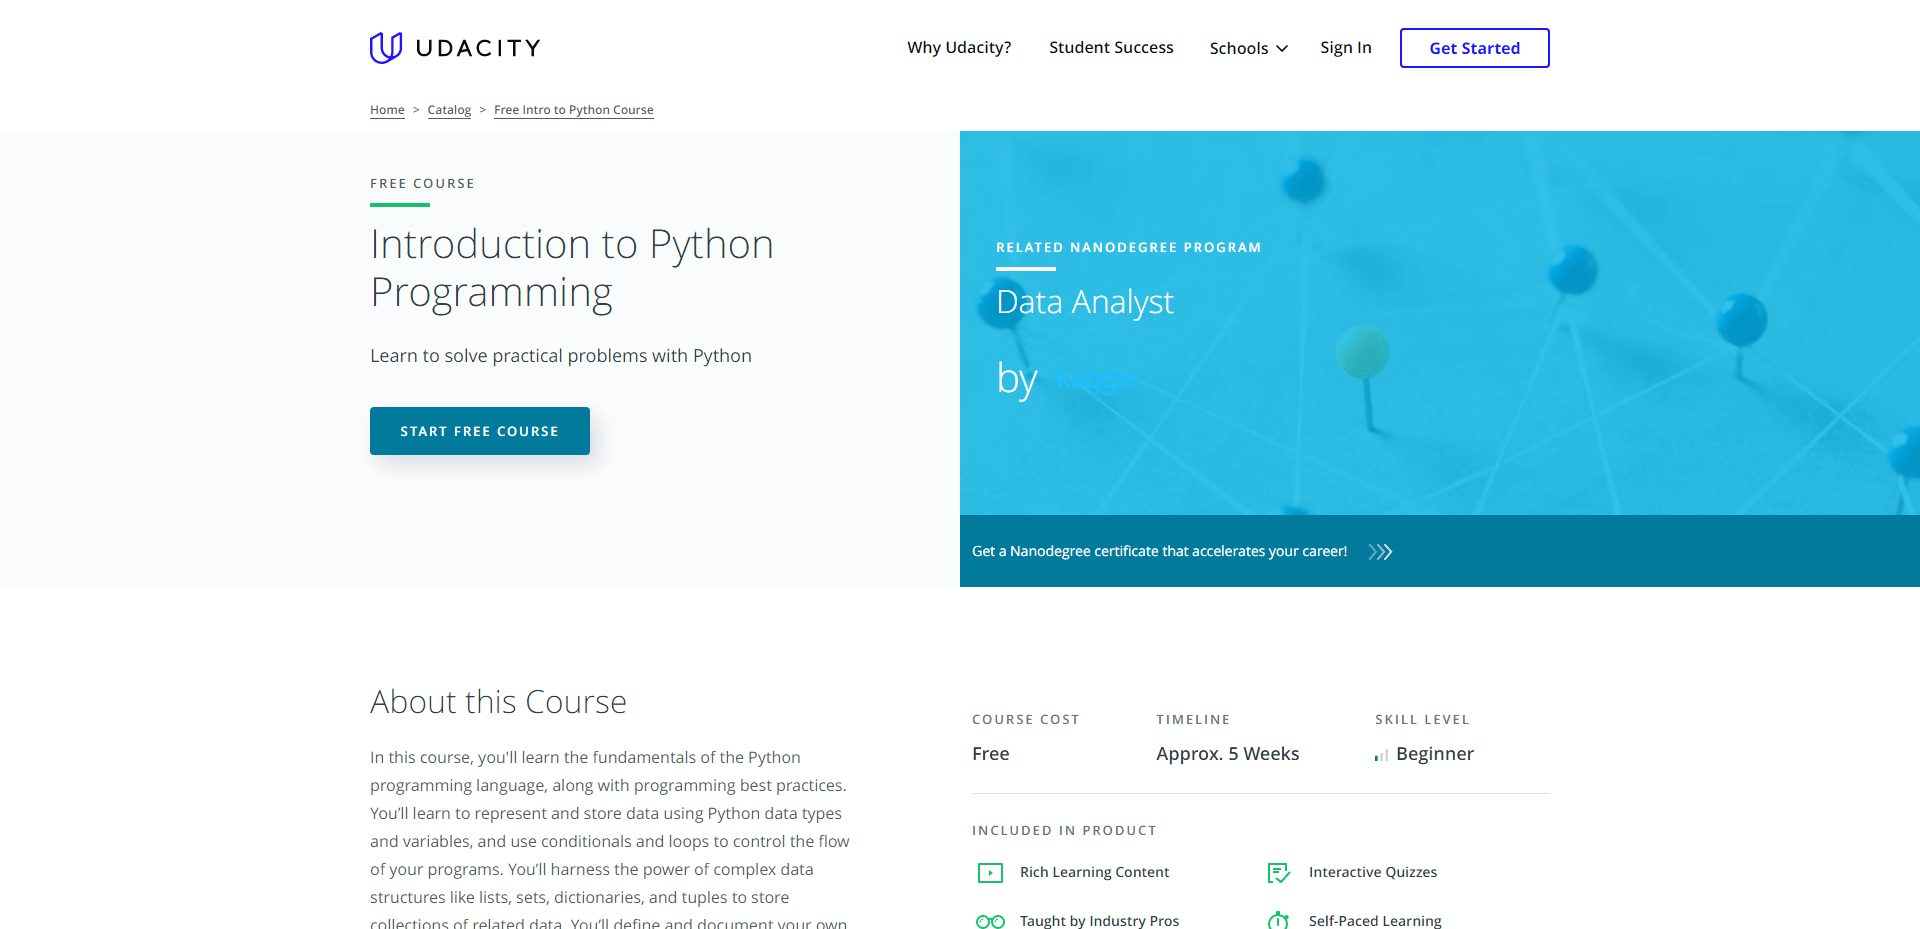
Task: Open the Home breadcrumb link
Action: tap(387, 110)
